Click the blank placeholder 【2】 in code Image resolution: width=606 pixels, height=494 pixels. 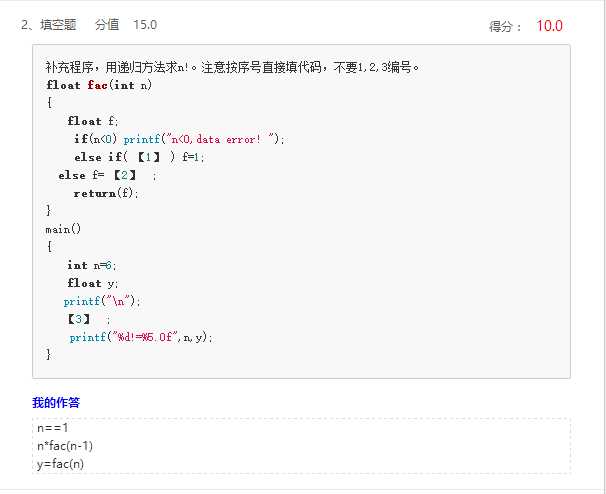tap(124, 175)
